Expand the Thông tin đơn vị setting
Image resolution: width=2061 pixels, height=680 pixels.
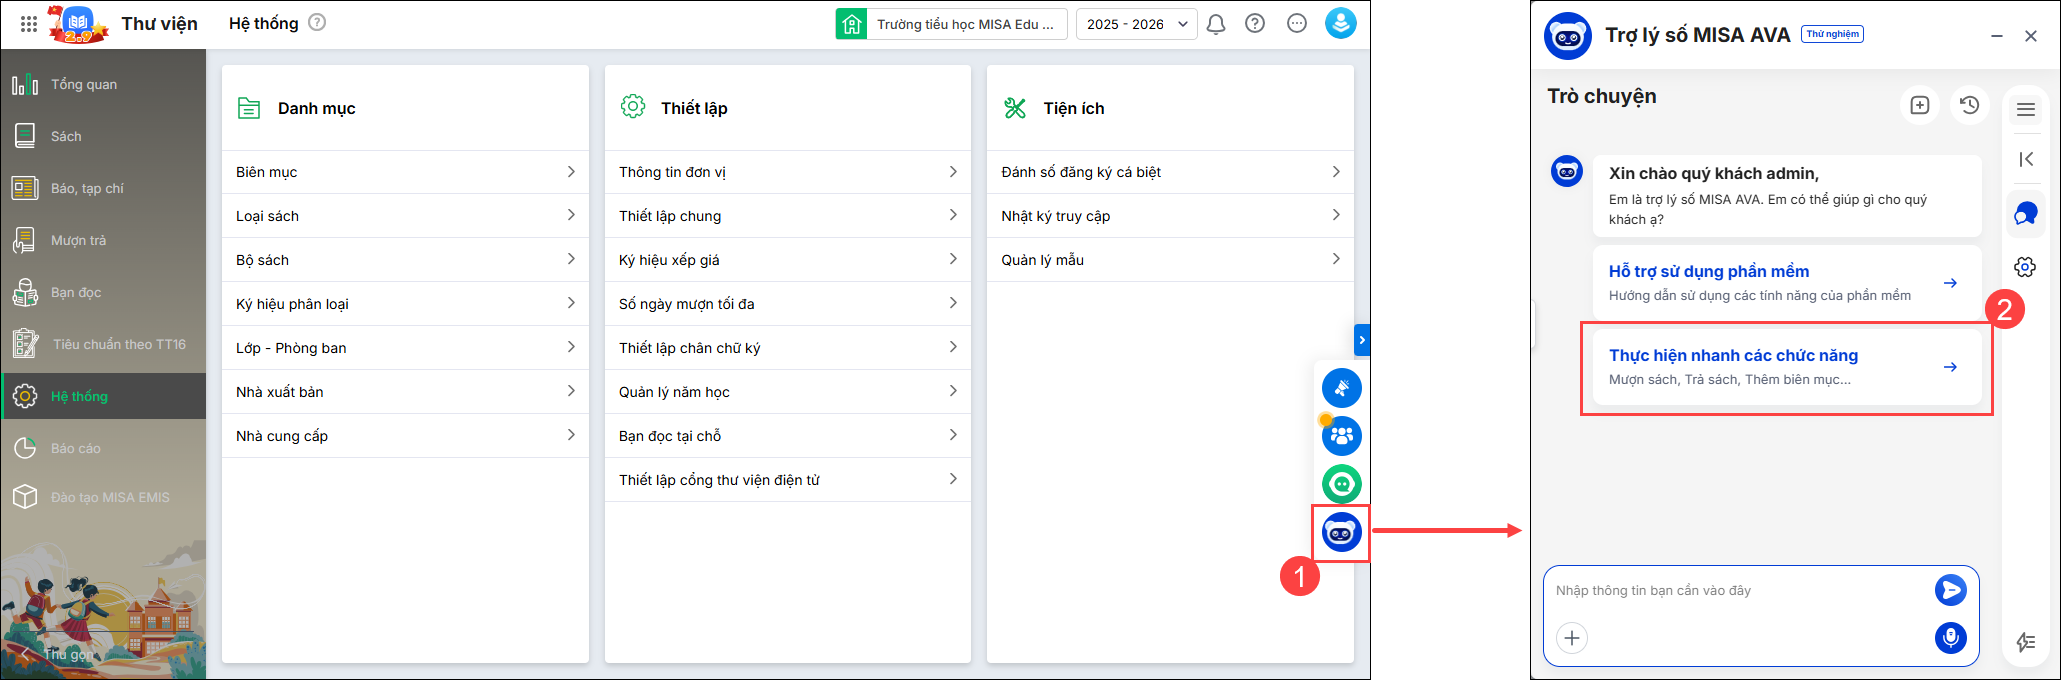pyautogui.click(x=787, y=172)
